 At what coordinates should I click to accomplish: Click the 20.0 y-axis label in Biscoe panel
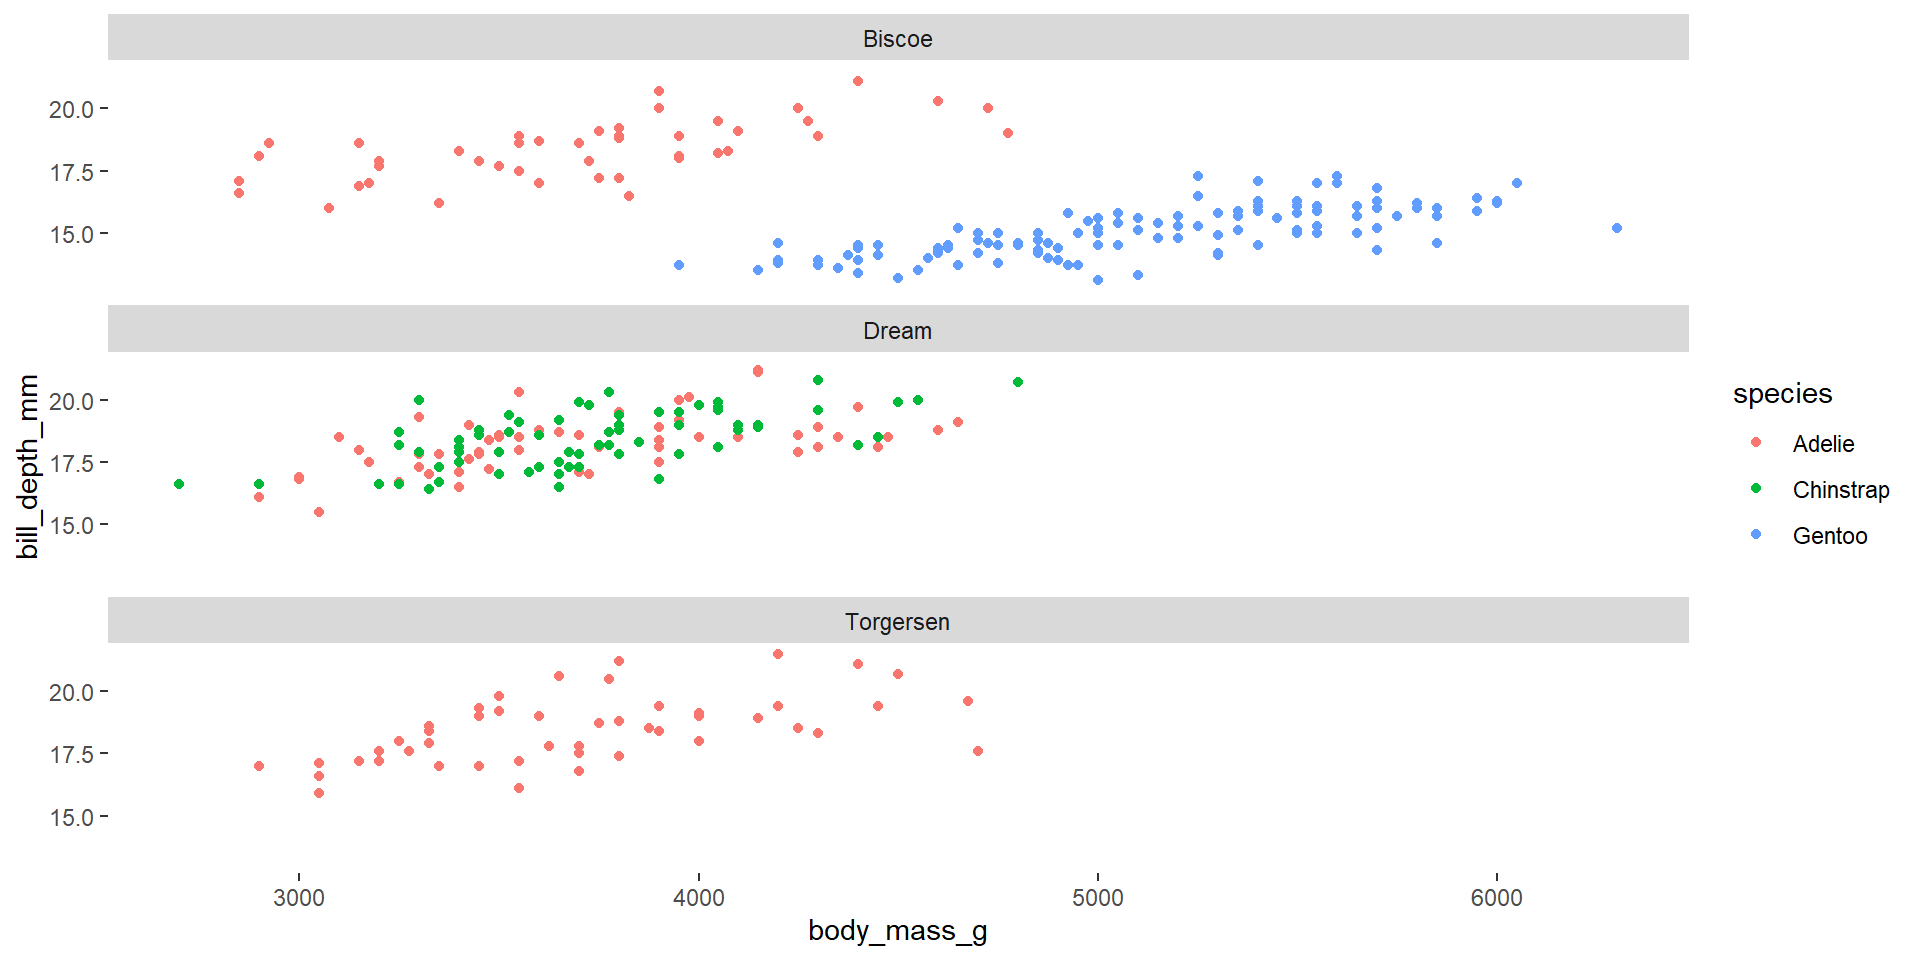pos(71,109)
